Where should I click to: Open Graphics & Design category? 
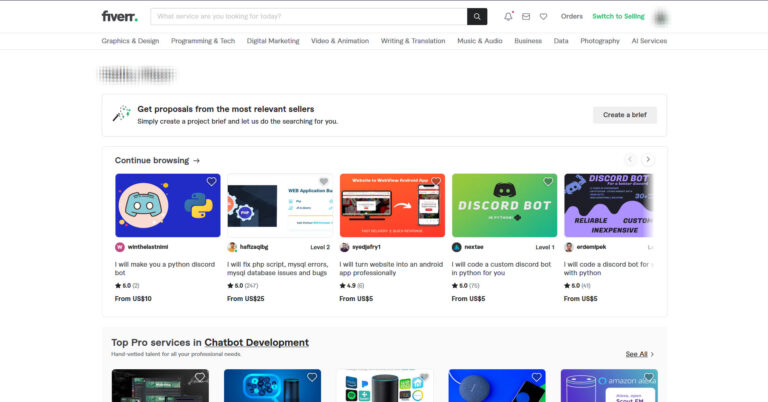tap(130, 41)
